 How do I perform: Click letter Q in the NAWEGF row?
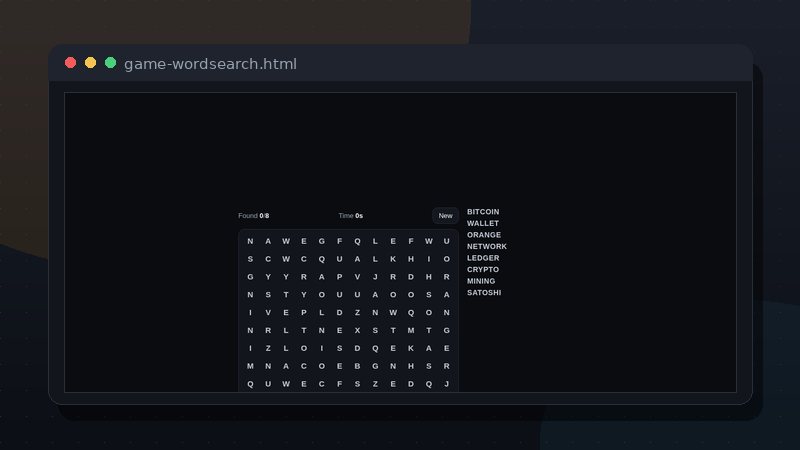(357, 241)
